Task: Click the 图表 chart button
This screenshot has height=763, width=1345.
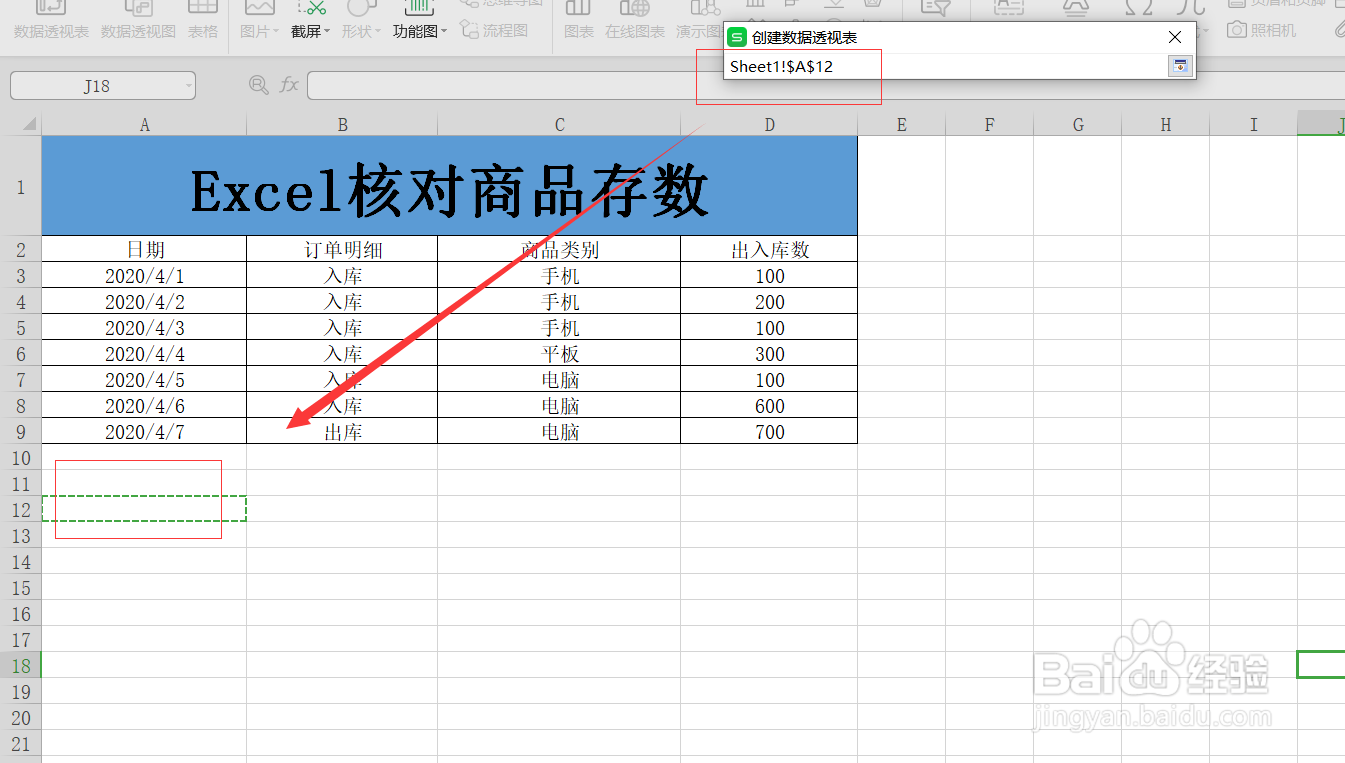Action: click(x=579, y=20)
